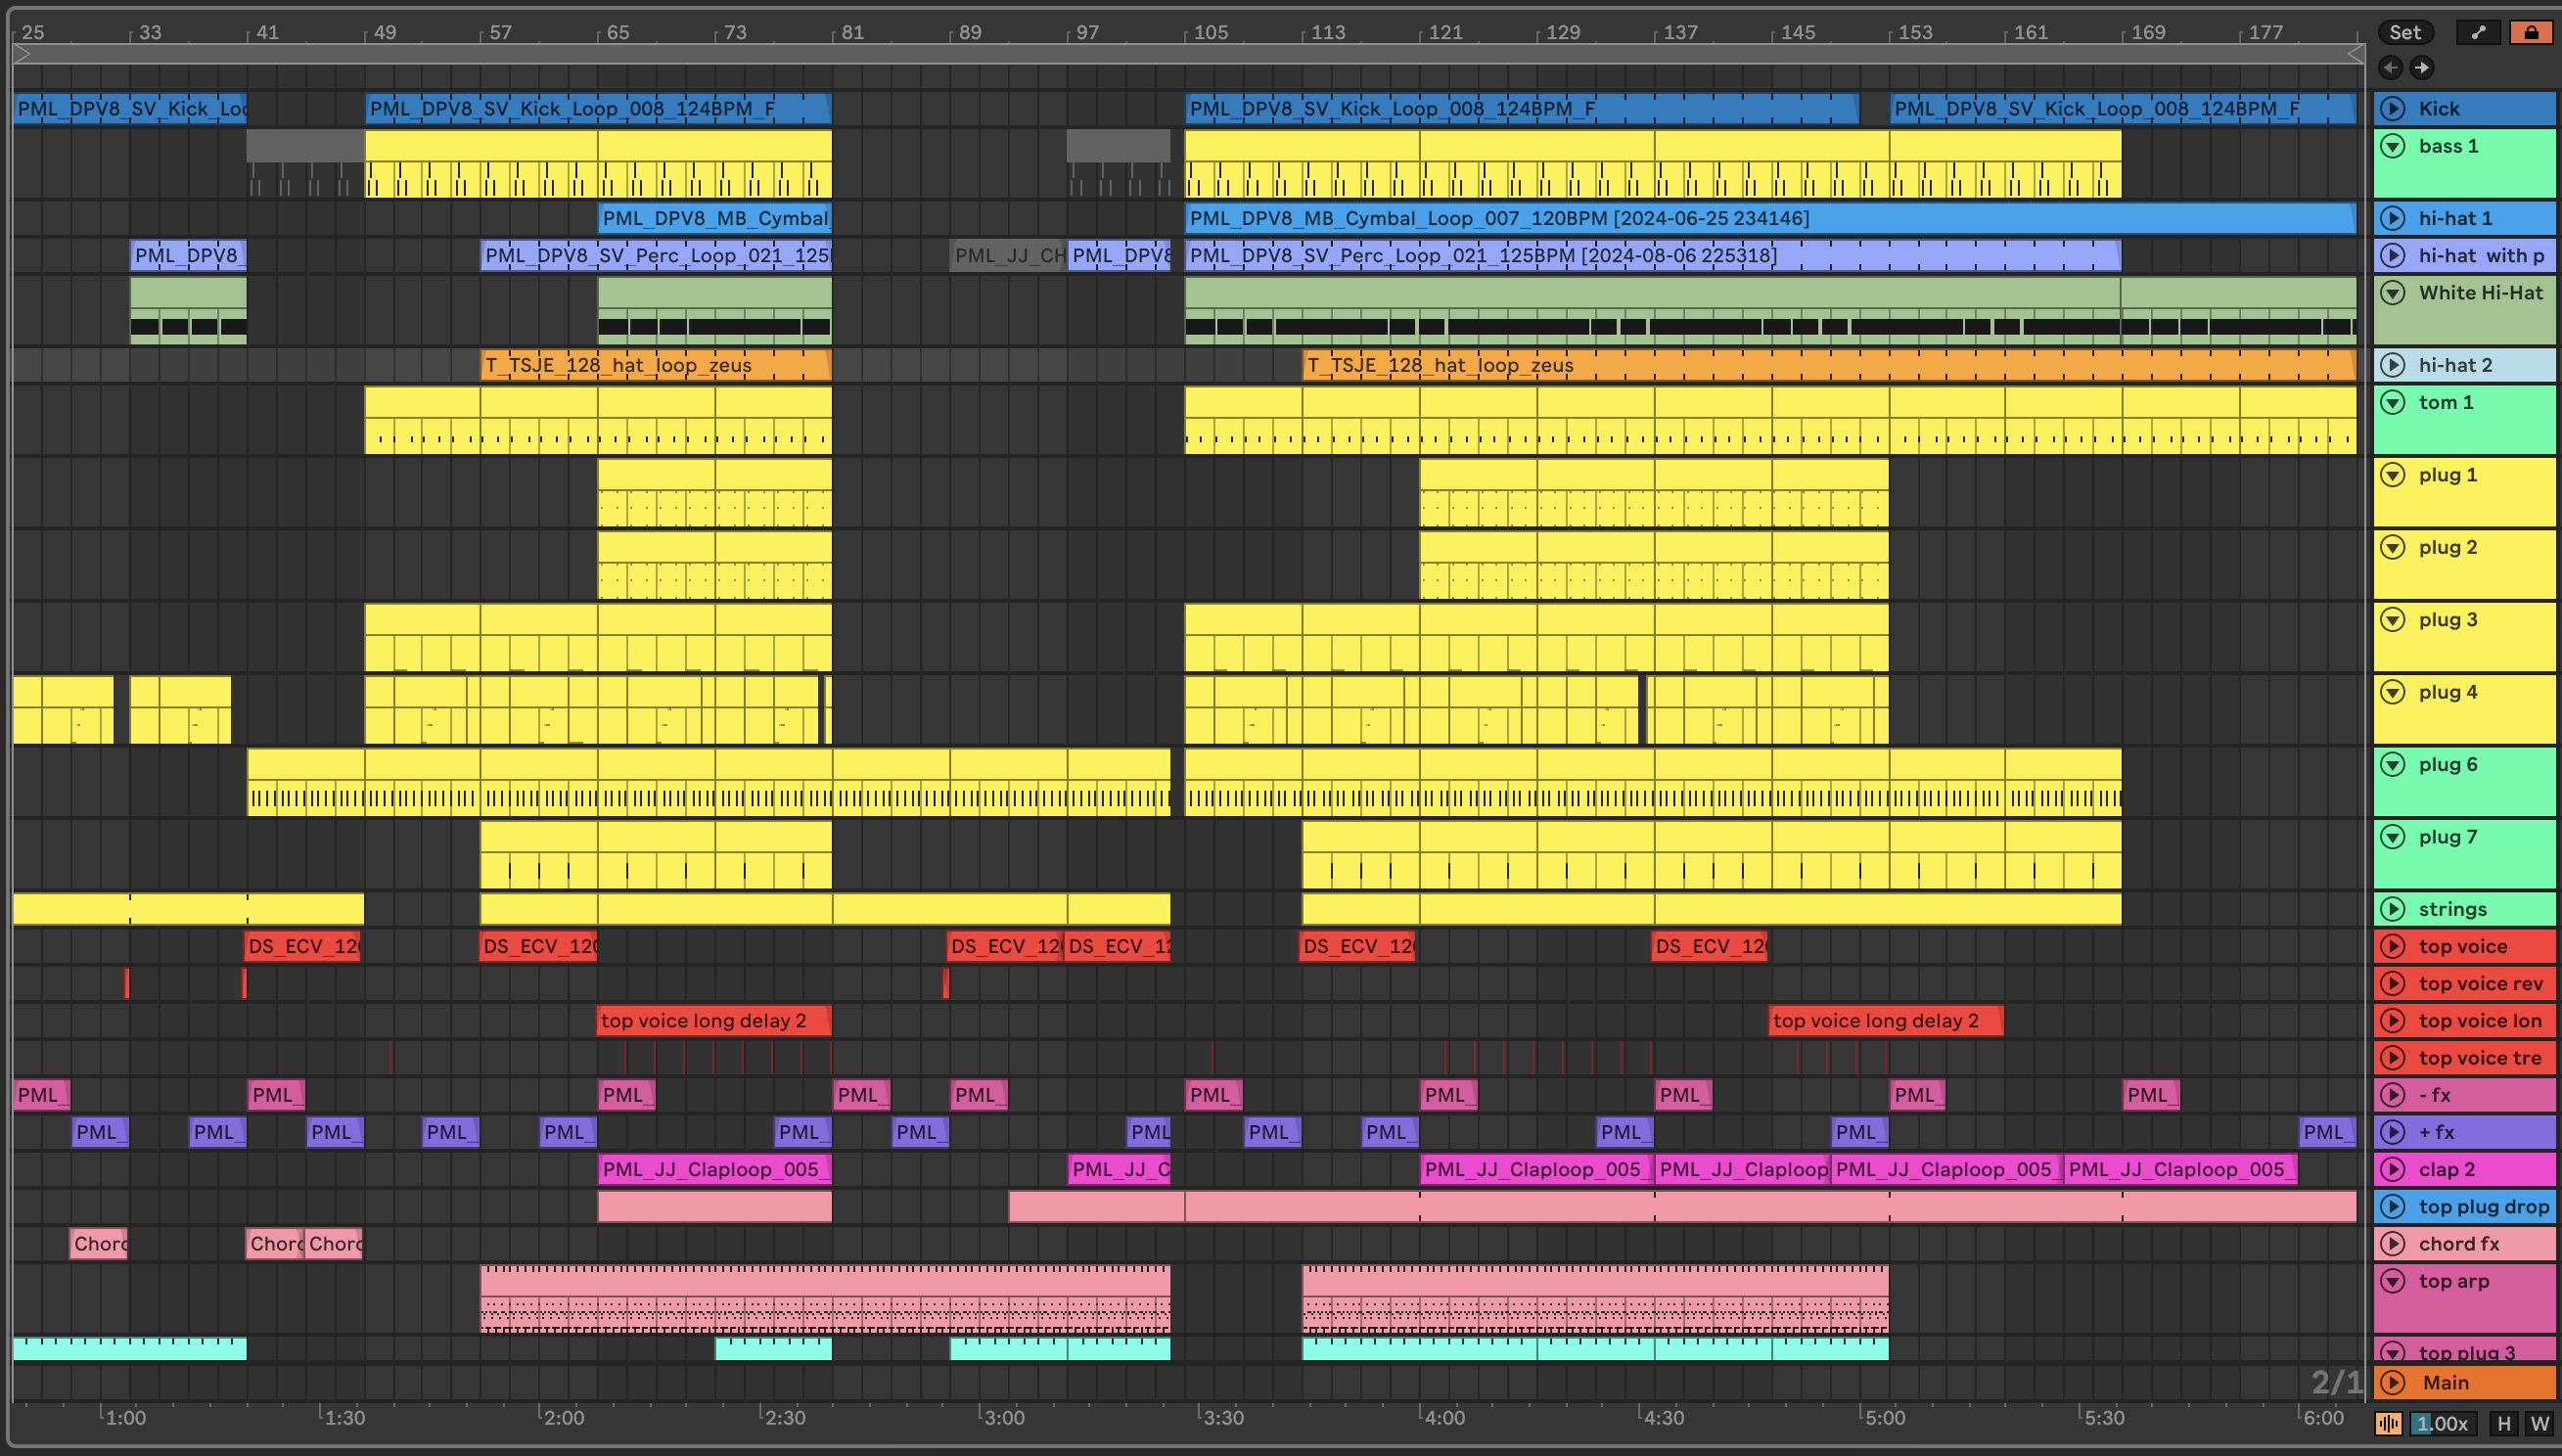Unfold the hi-hat 2 track arrow
This screenshot has height=1456, width=2562.
point(2392,365)
